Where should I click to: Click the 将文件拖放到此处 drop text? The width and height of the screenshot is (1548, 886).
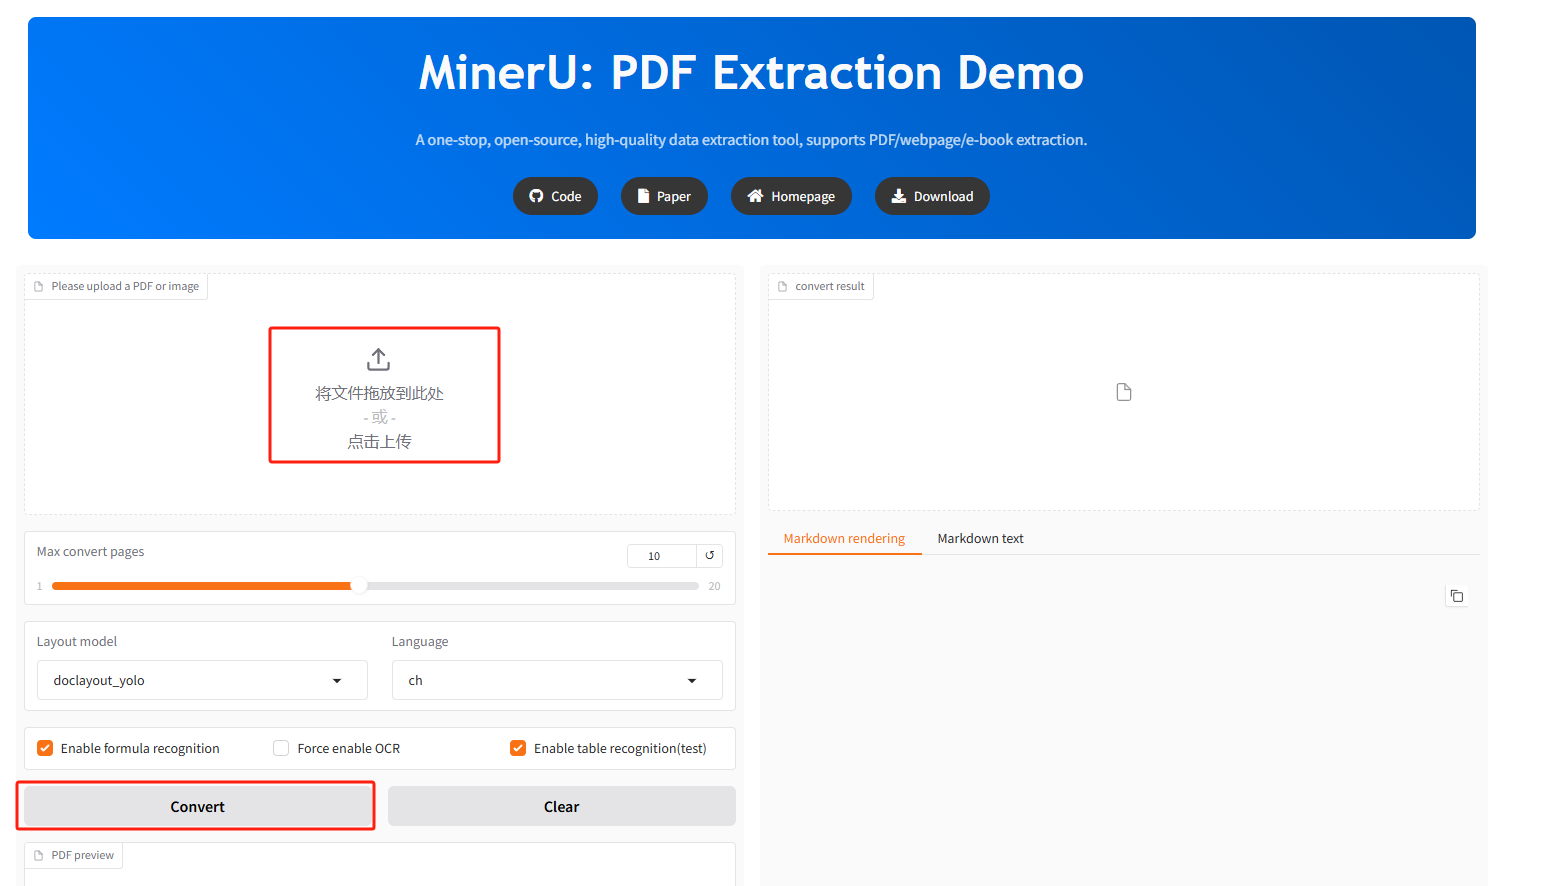point(379,393)
